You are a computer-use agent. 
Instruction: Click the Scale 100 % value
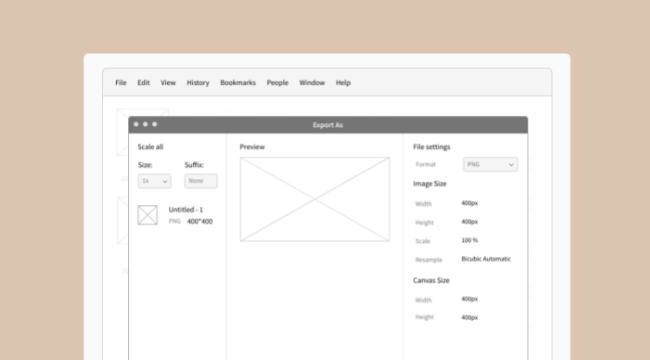pyautogui.click(x=470, y=240)
